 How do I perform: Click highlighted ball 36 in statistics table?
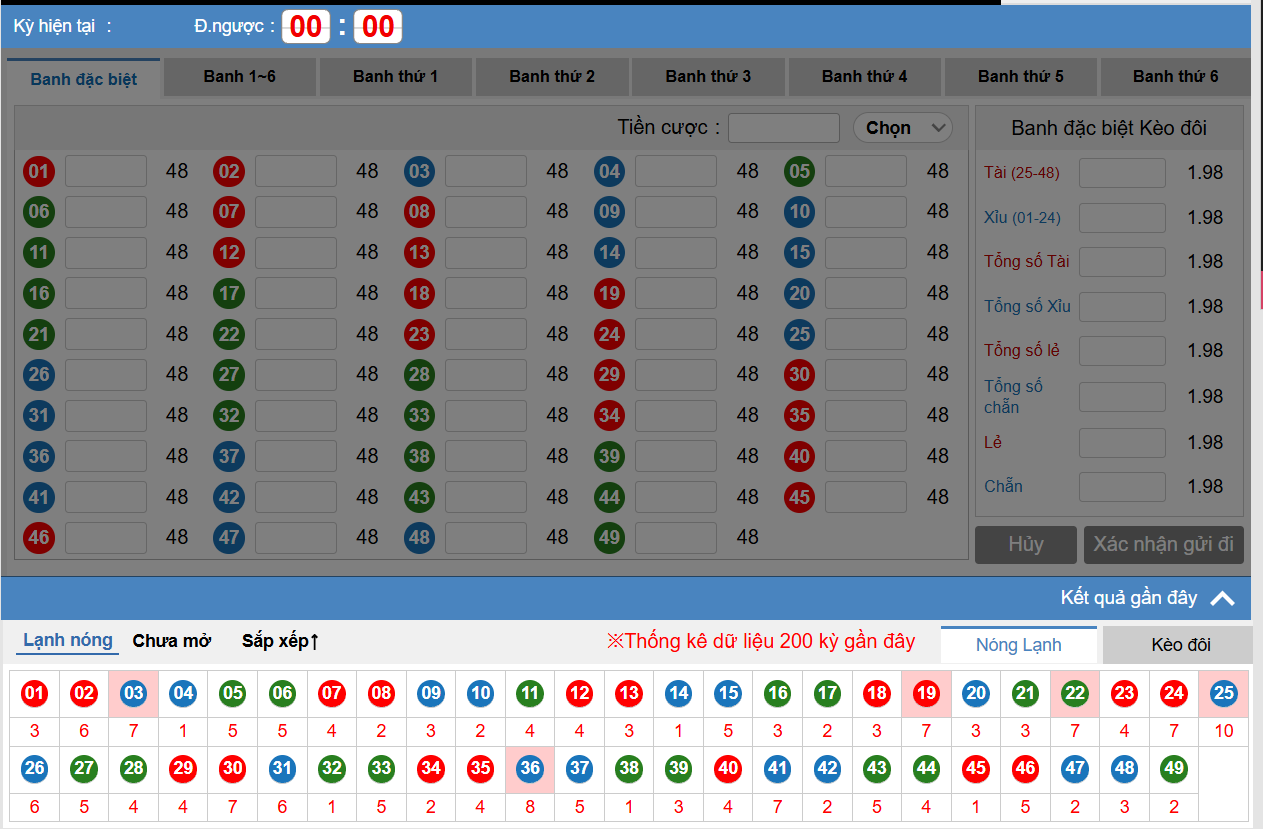(530, 768)
